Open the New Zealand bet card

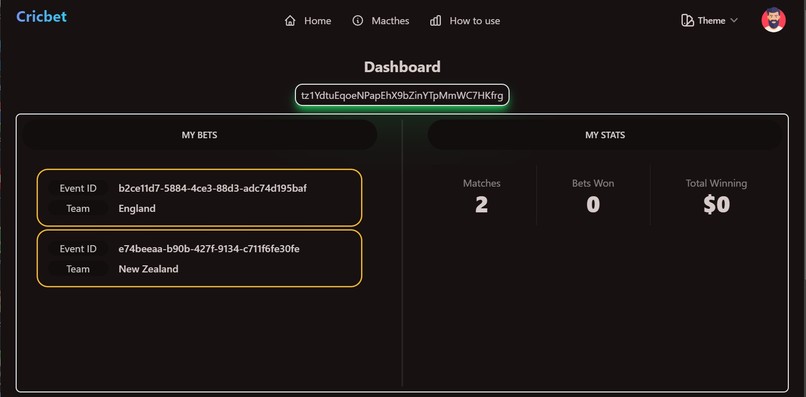[x=199, y=258]
